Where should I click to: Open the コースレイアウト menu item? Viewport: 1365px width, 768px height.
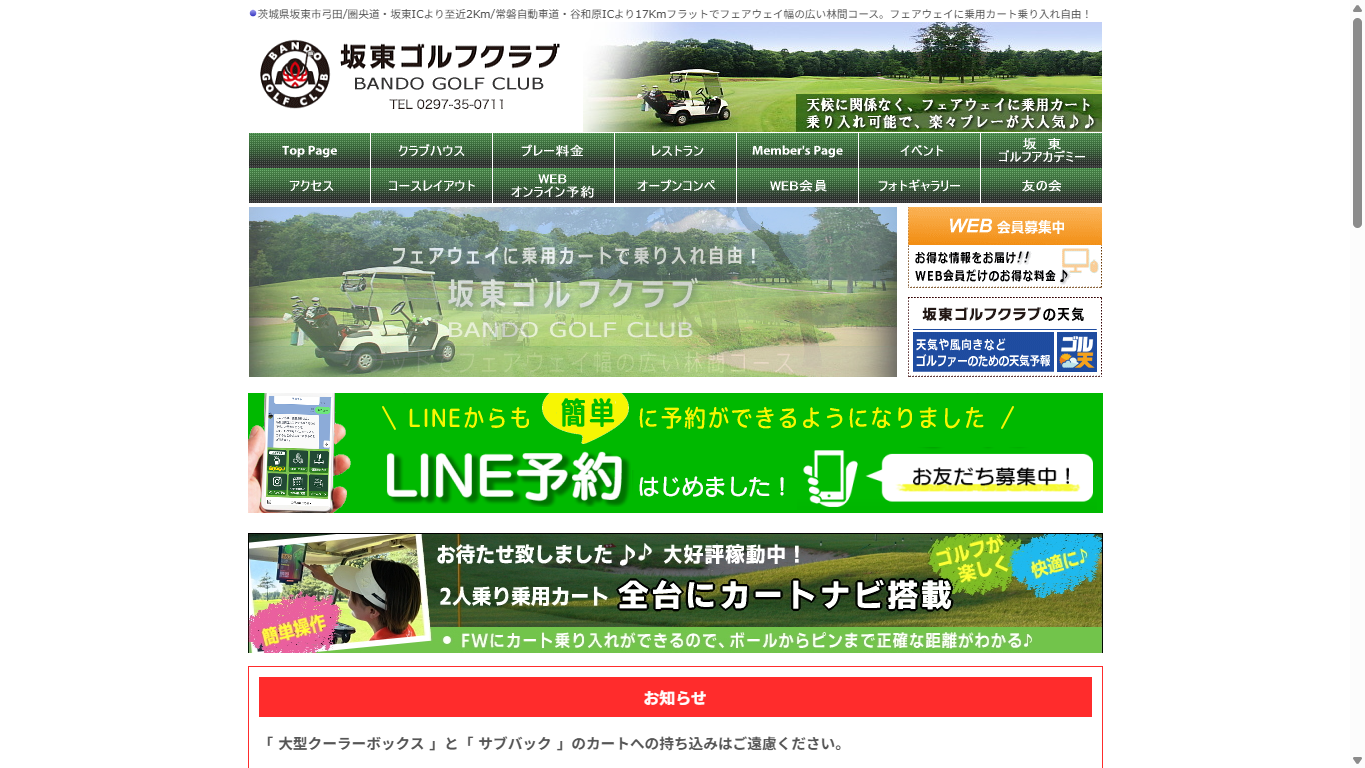(x=431, y=185)
